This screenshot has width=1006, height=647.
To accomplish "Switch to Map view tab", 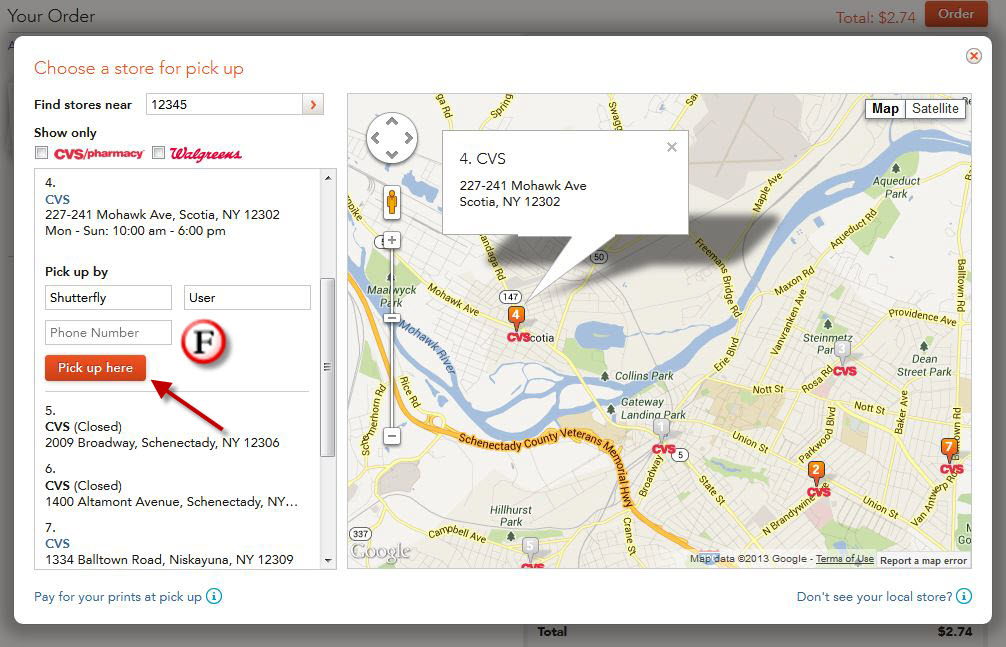I will coord(885,109).
